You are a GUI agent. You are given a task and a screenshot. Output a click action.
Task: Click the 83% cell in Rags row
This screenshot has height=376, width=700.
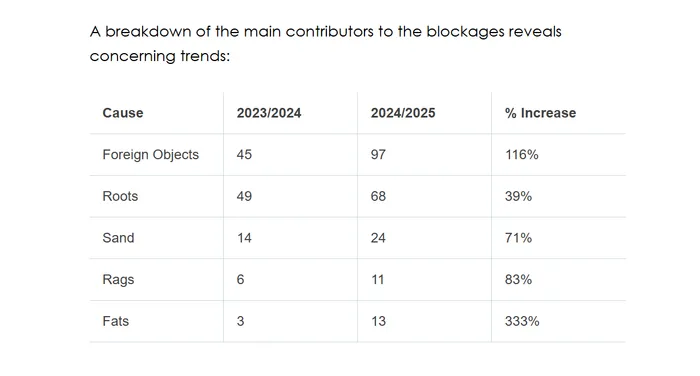click(x=518, y=280)
